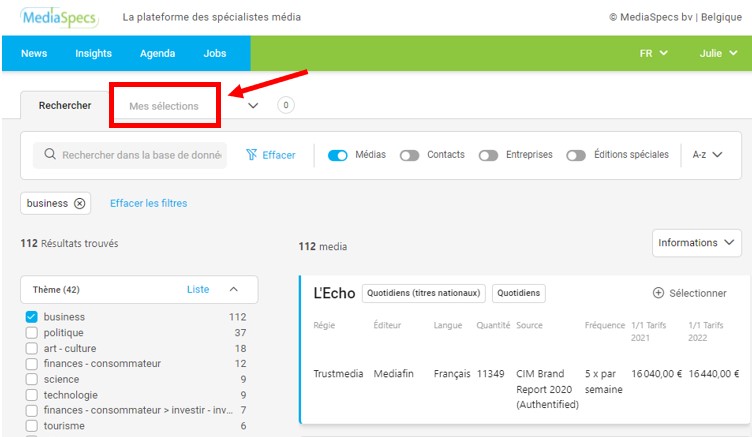Viewport: 752px width, 437px height.
Task: Check the politique theme checkbox
Action: 32,333
